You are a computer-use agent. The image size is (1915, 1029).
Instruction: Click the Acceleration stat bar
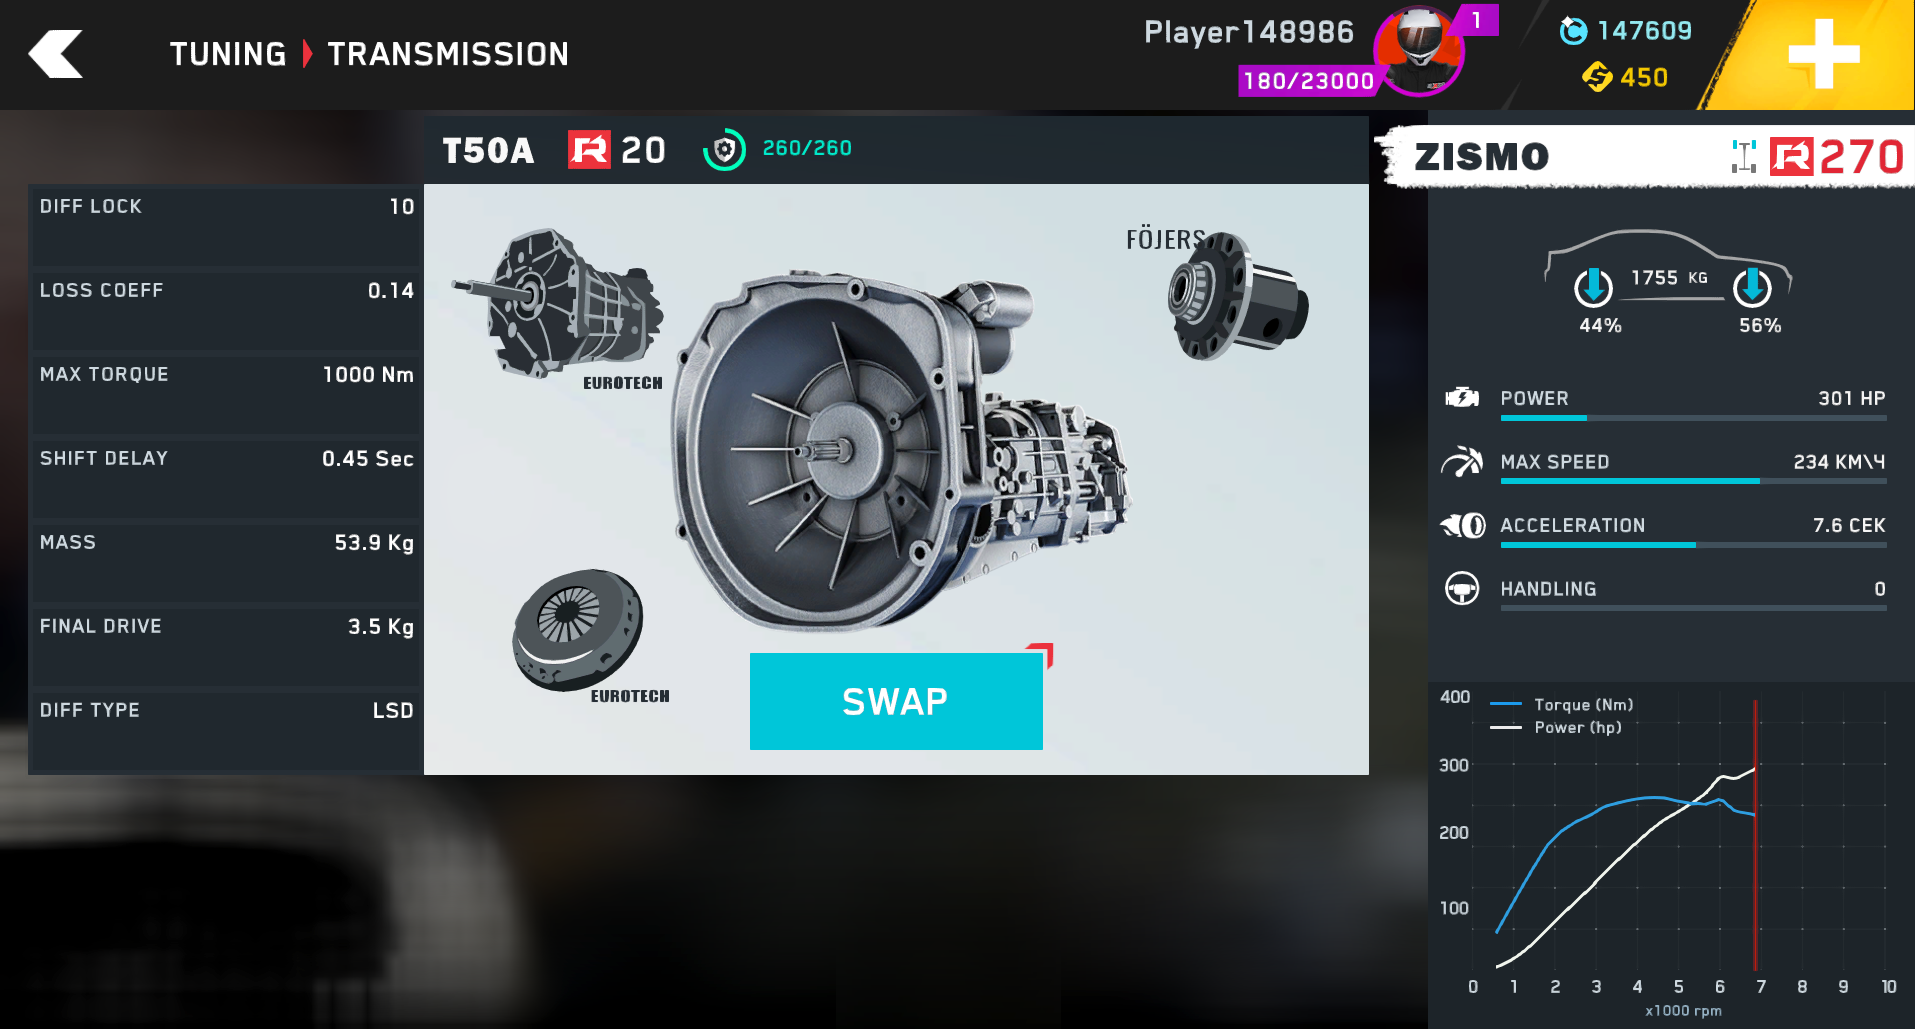[1693, 545]
